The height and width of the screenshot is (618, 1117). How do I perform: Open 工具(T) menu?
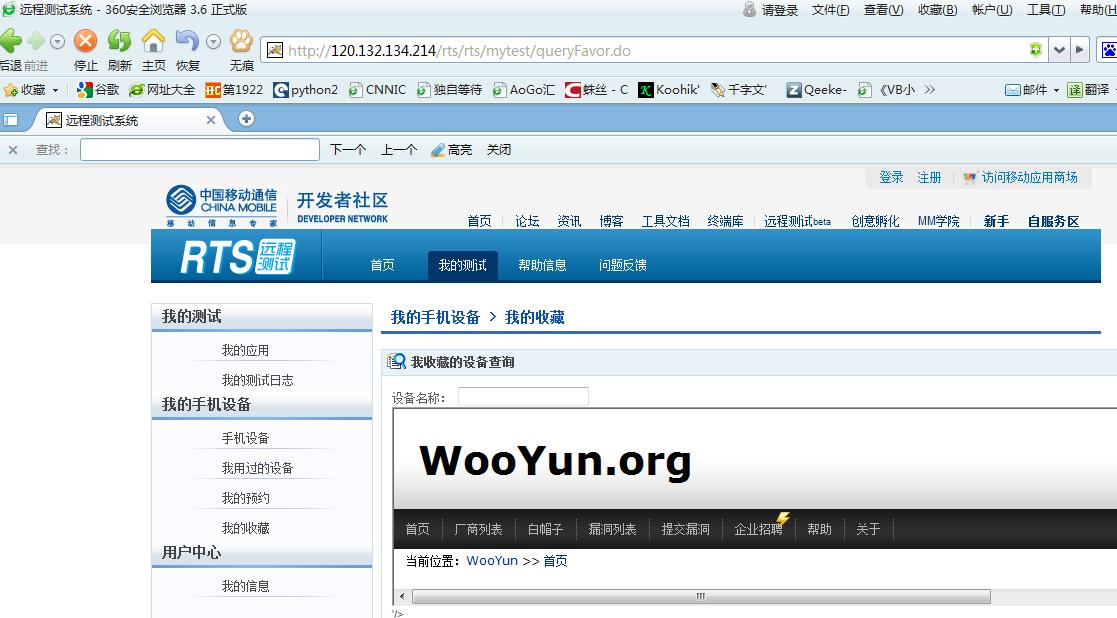coord(1046,10)
